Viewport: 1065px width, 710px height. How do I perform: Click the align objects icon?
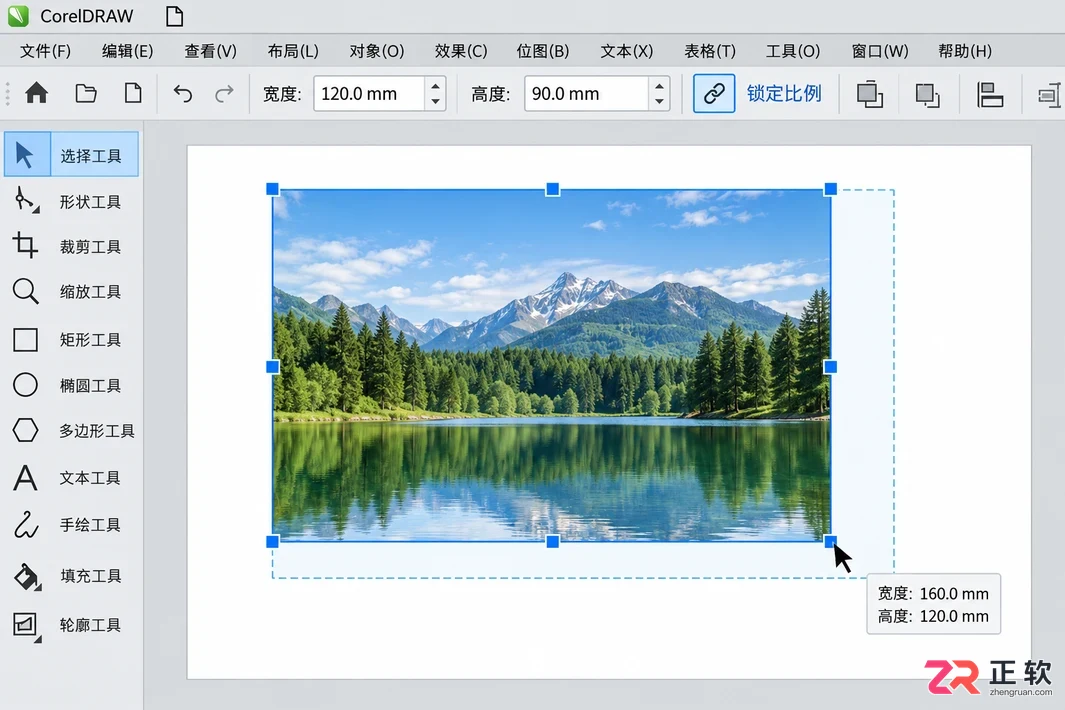point(990,94)
